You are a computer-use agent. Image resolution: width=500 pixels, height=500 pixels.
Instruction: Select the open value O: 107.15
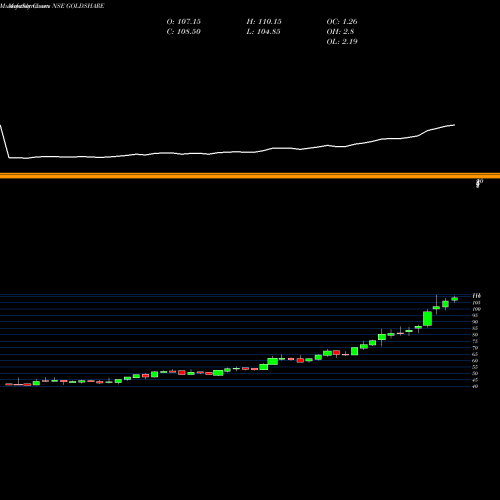pyautogui.click(x=184, y=22)
